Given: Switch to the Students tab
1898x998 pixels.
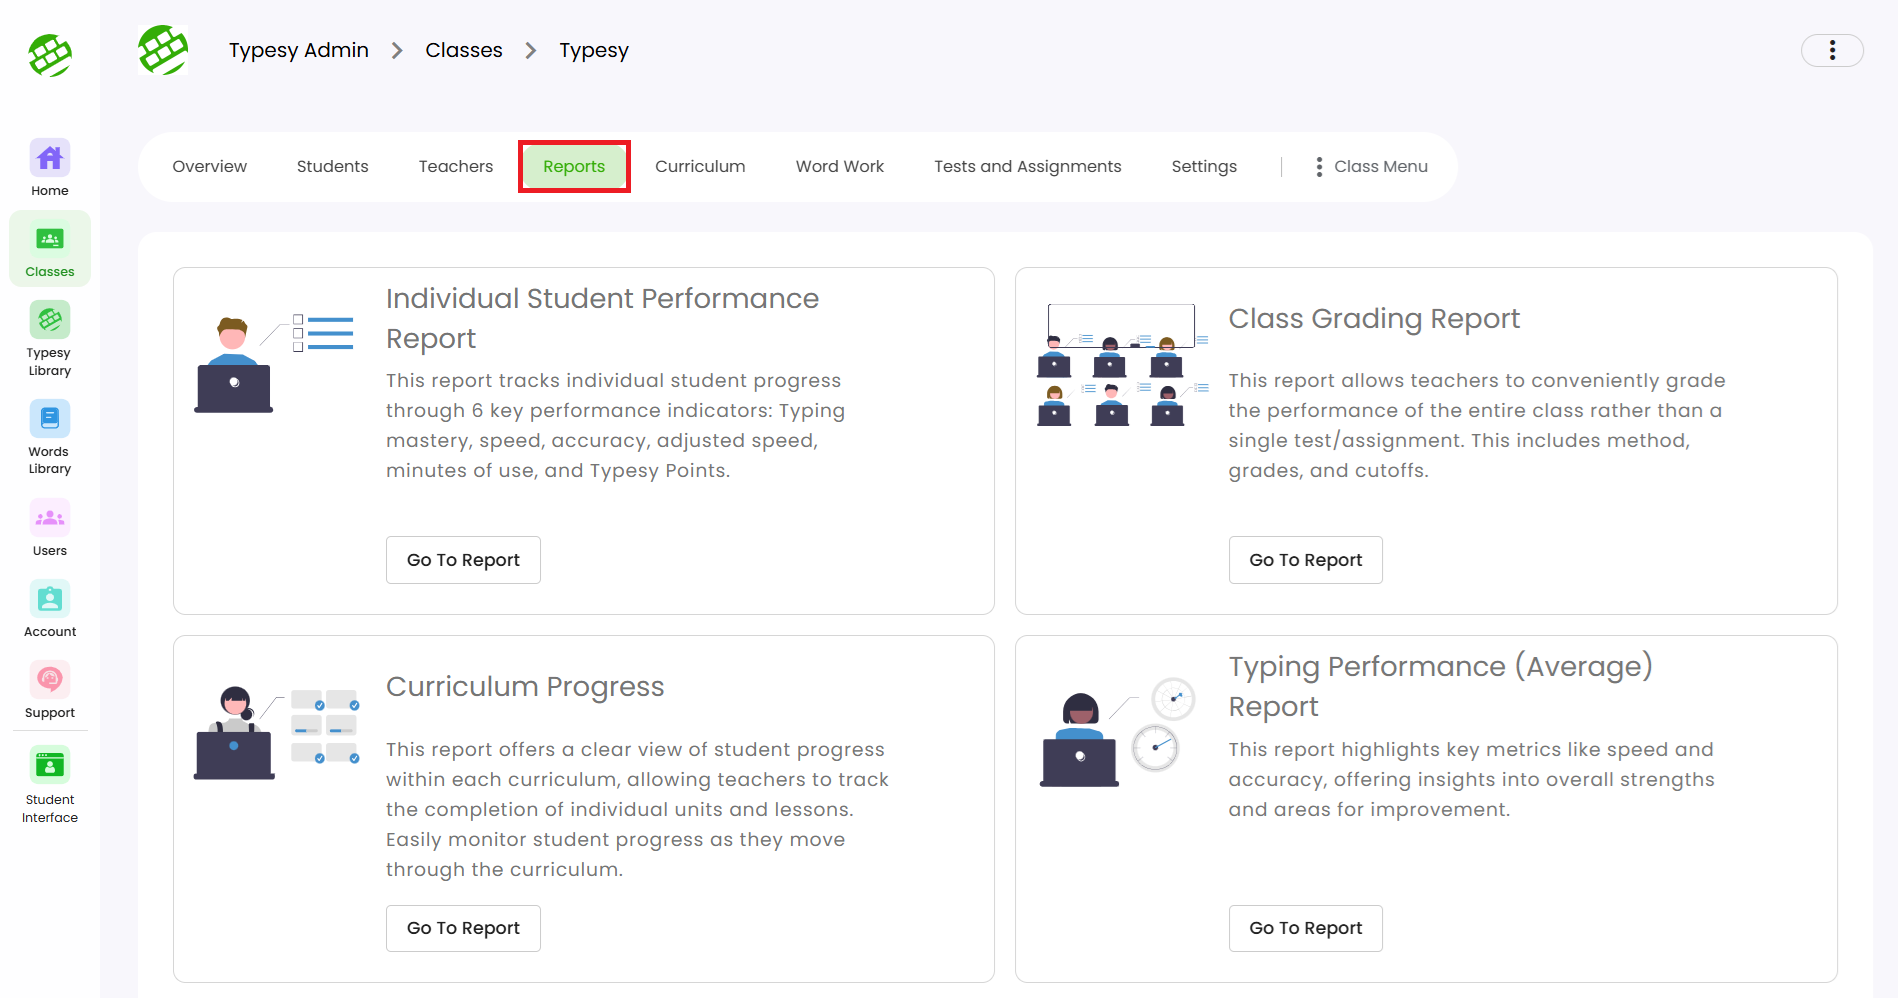Looking at the screenshot, I should (332, 167).
